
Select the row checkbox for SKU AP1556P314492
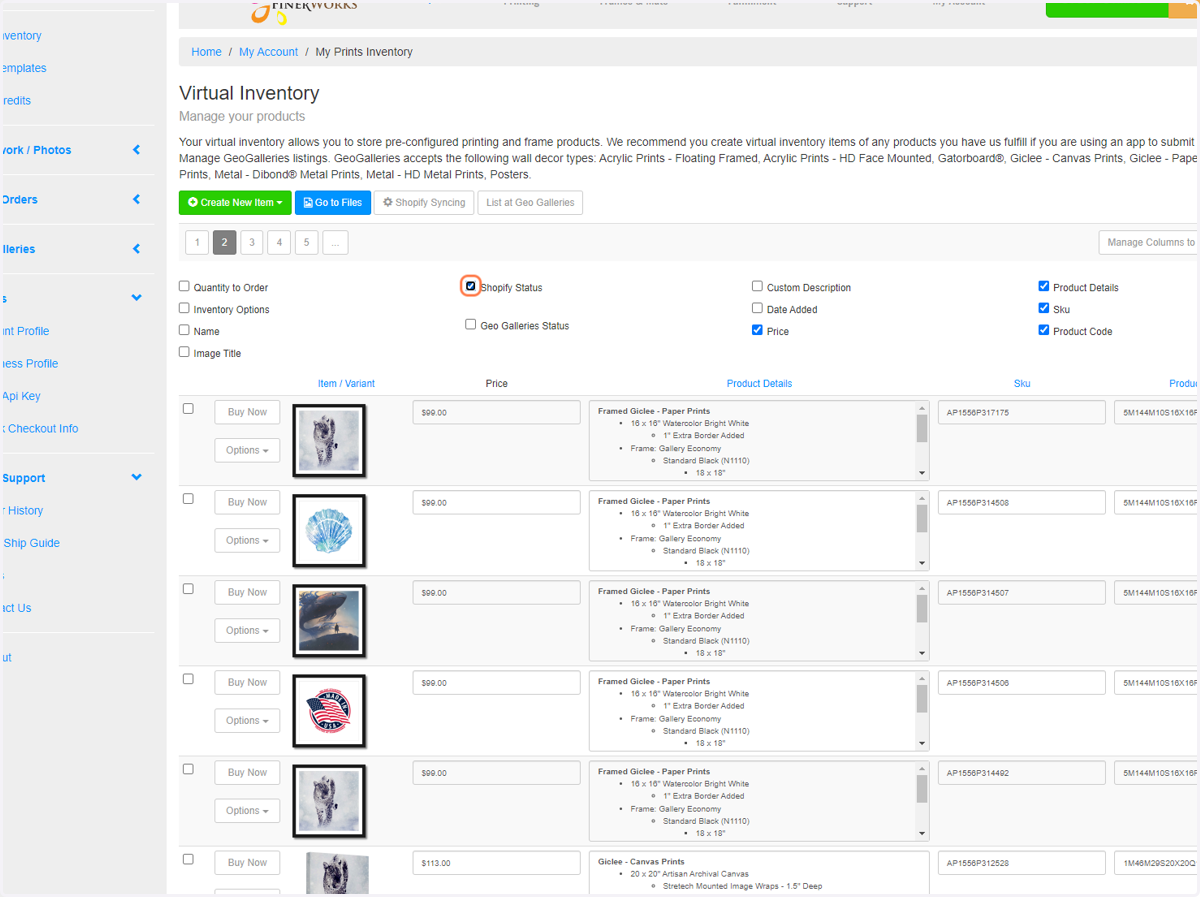tap(188, 768)
